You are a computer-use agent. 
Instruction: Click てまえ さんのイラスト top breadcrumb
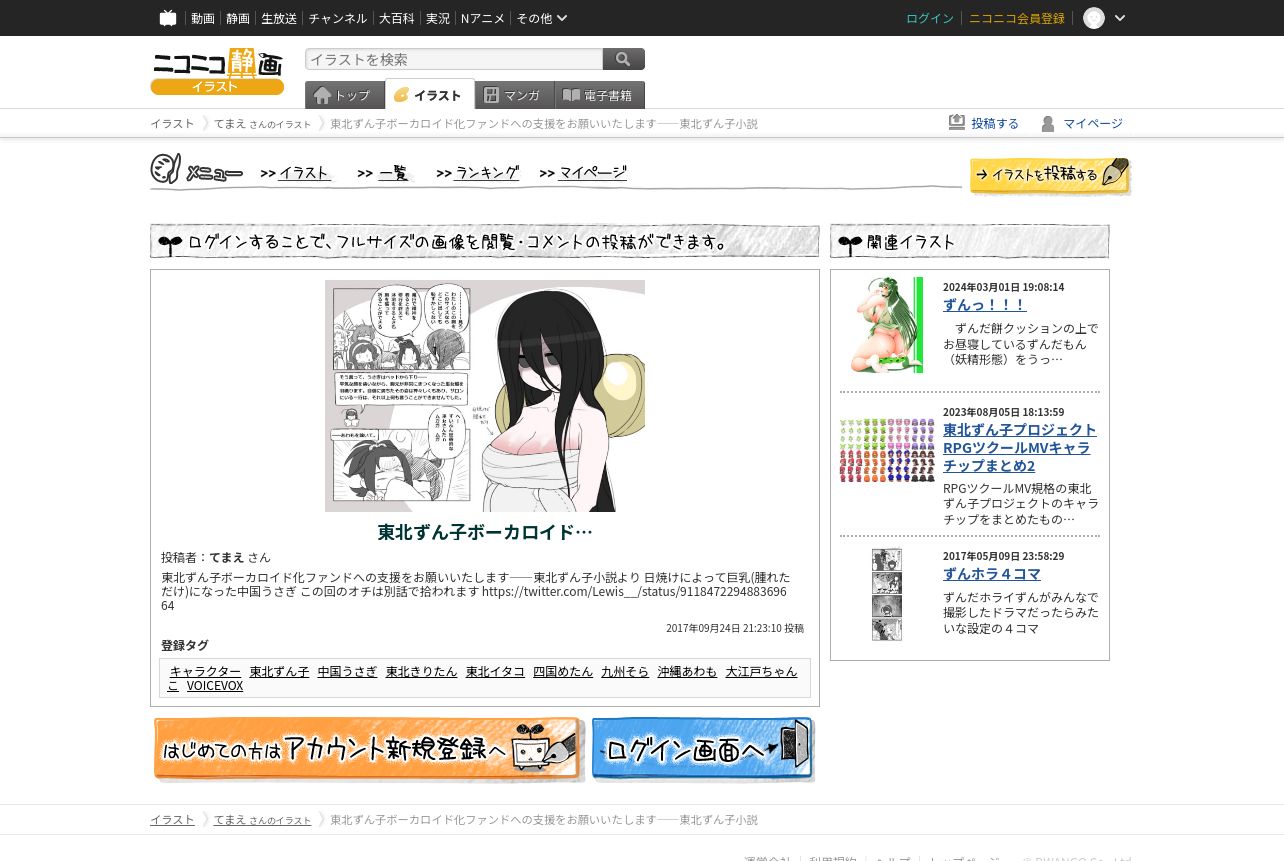click(x=262, y=123)
